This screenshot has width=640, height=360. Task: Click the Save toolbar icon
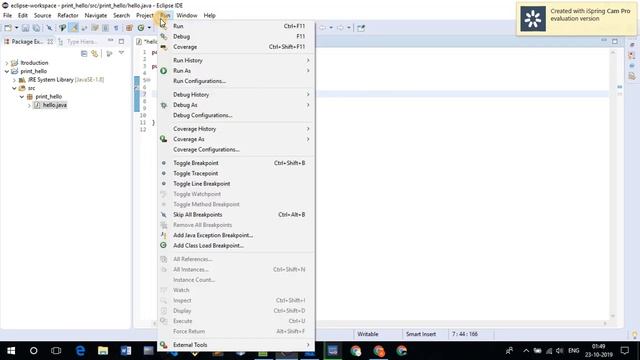pos(25,28)
